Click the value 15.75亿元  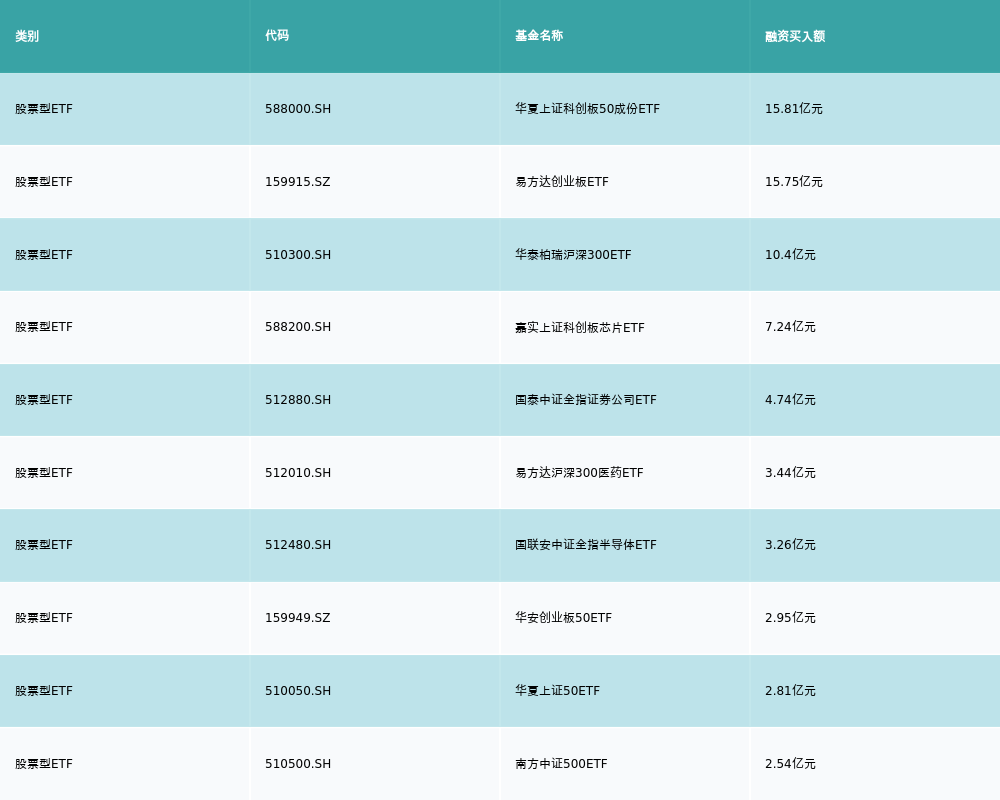point(793,182)
